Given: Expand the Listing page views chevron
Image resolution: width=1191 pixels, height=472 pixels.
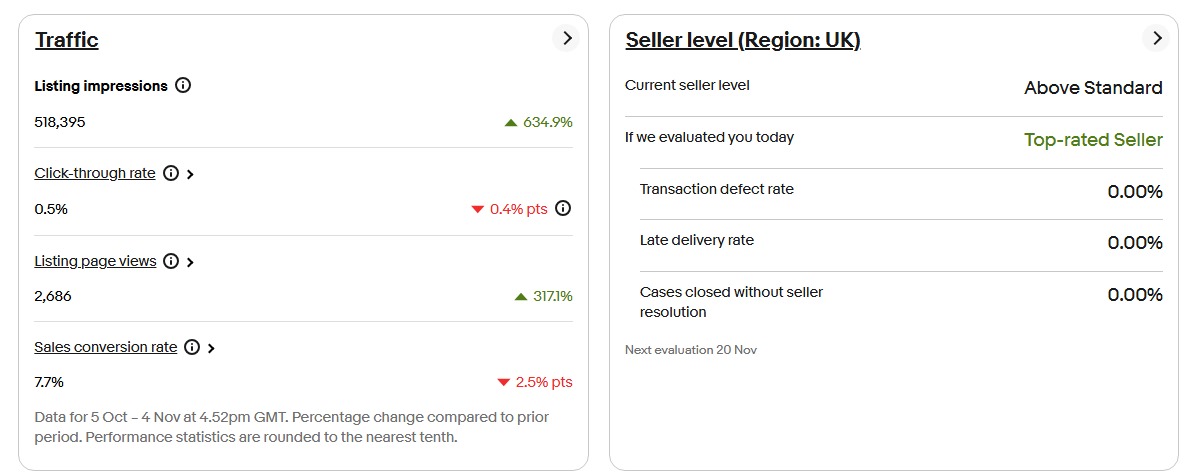Looking at the screenshot, I should [x=190, y=262].
